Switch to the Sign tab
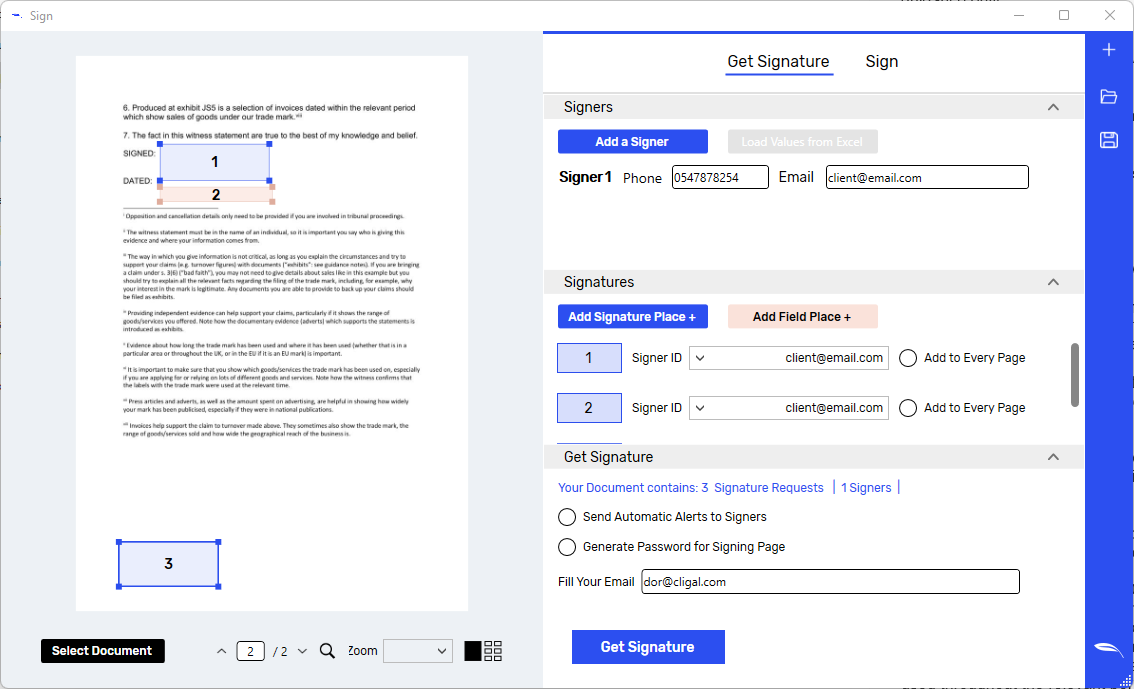Screen dimensions: 1134x689 point(881,62)
